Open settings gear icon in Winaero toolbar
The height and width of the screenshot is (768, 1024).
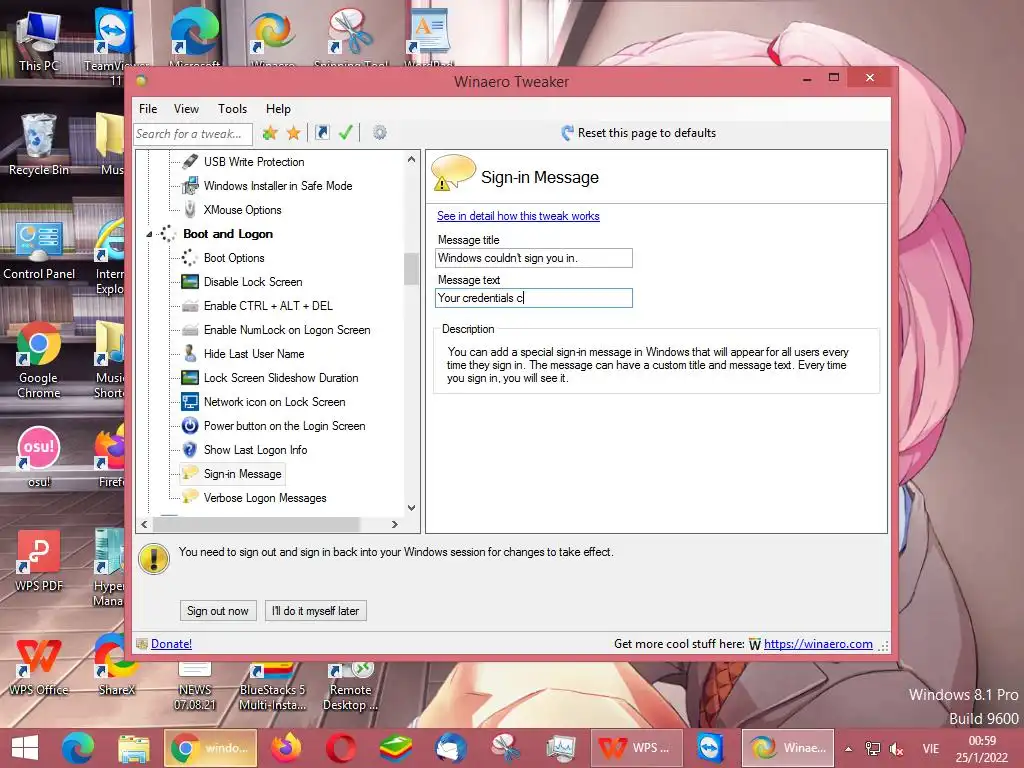379,133
